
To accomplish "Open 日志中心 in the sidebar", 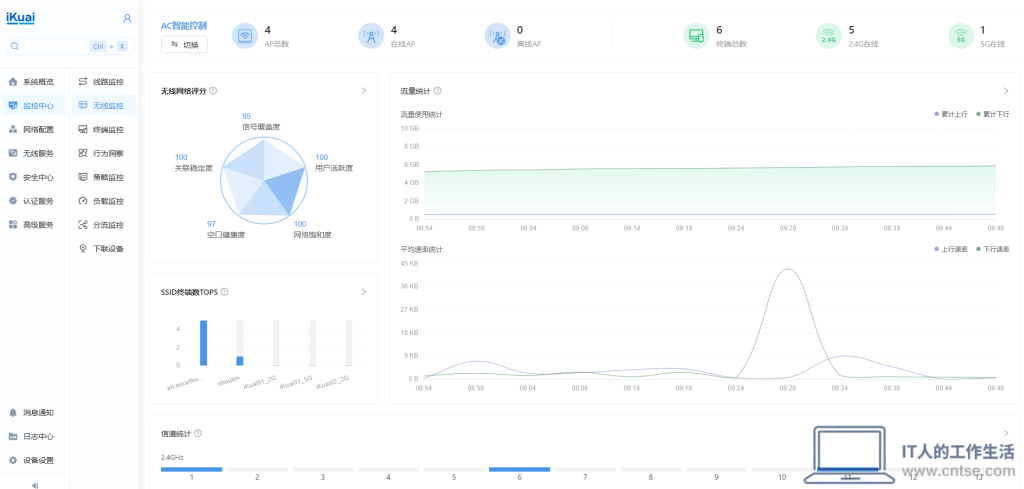I will 35,436.
